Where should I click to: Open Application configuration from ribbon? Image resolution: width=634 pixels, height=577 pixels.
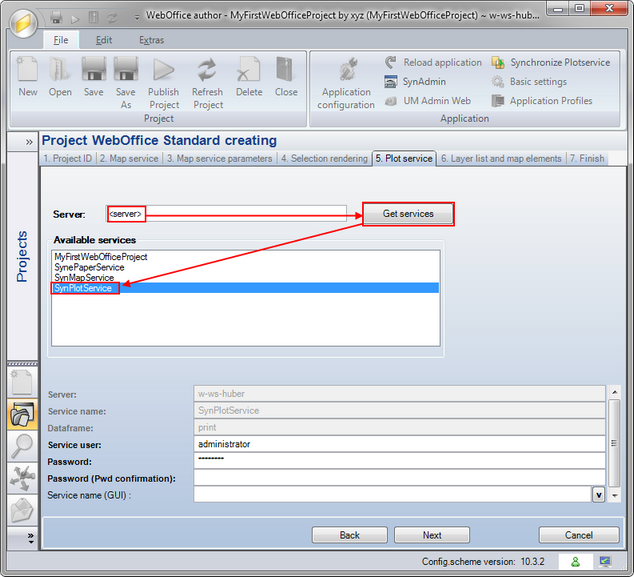pyautogui.click(x=346, y=83)
